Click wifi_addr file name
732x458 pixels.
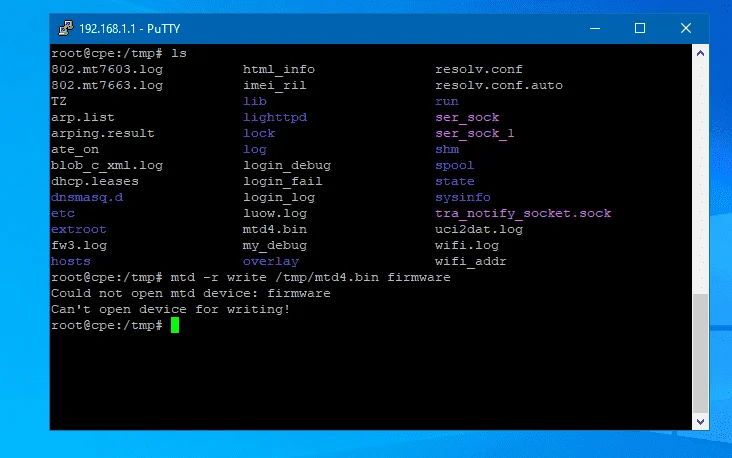(x=471, y=261)
